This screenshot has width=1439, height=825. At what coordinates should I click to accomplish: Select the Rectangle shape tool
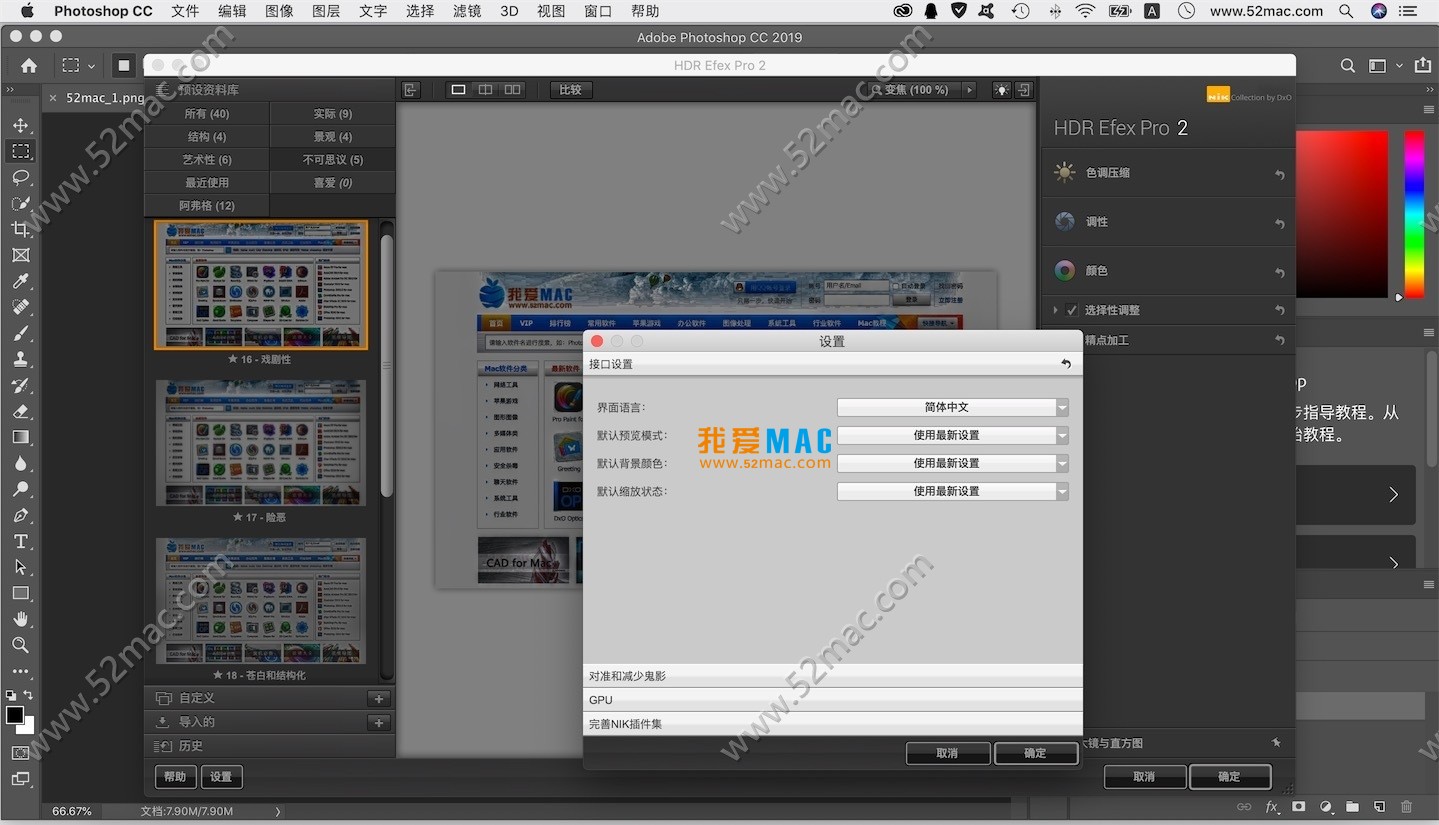pyautogui.click(x=20, y=594)
